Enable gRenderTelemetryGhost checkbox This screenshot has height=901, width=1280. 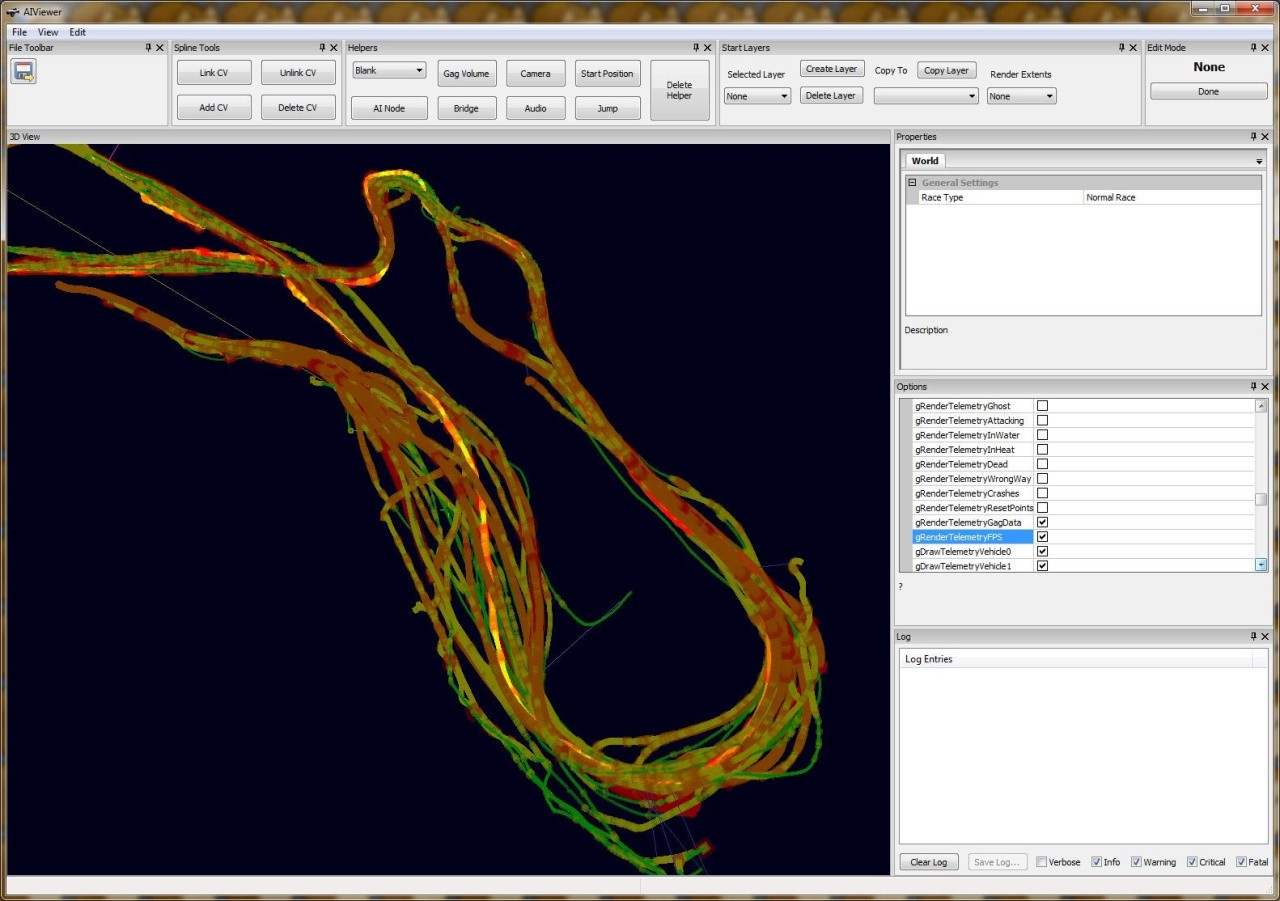pos(1042,406)
